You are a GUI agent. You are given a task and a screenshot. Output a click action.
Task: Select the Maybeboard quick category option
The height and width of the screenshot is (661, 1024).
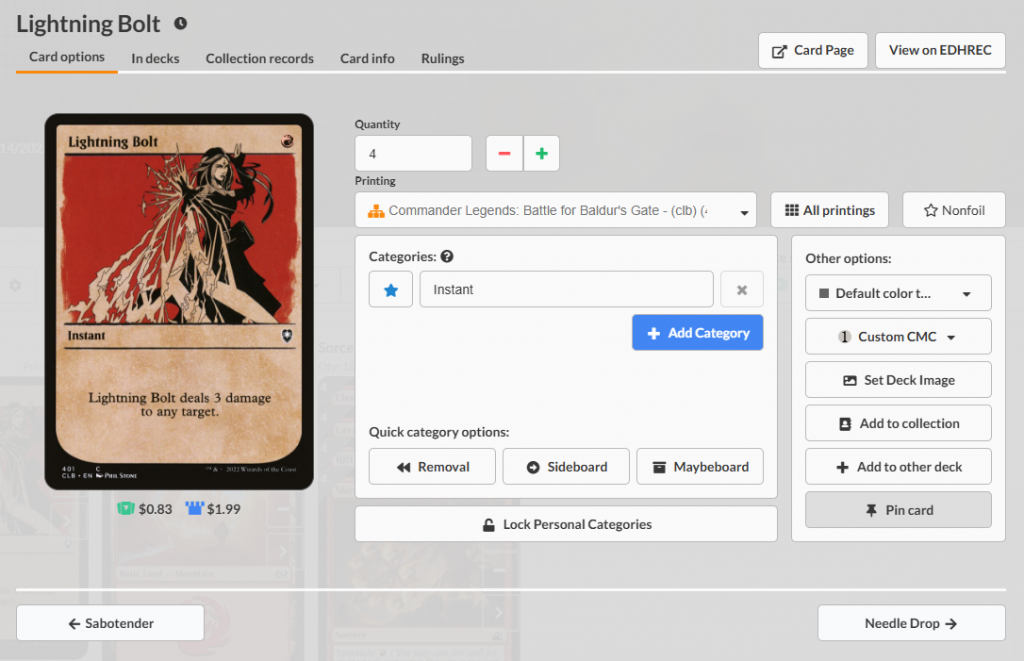tap(700, 466)
